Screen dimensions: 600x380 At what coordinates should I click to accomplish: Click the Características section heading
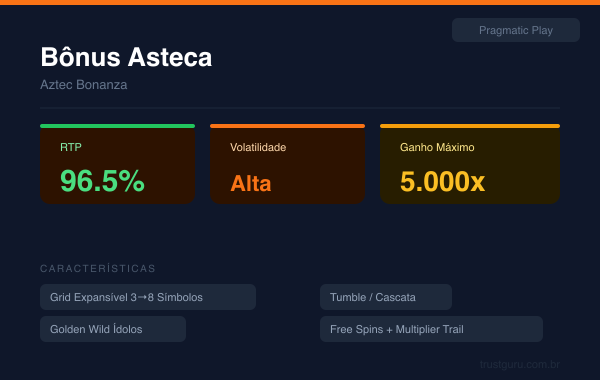pos(98,269)
